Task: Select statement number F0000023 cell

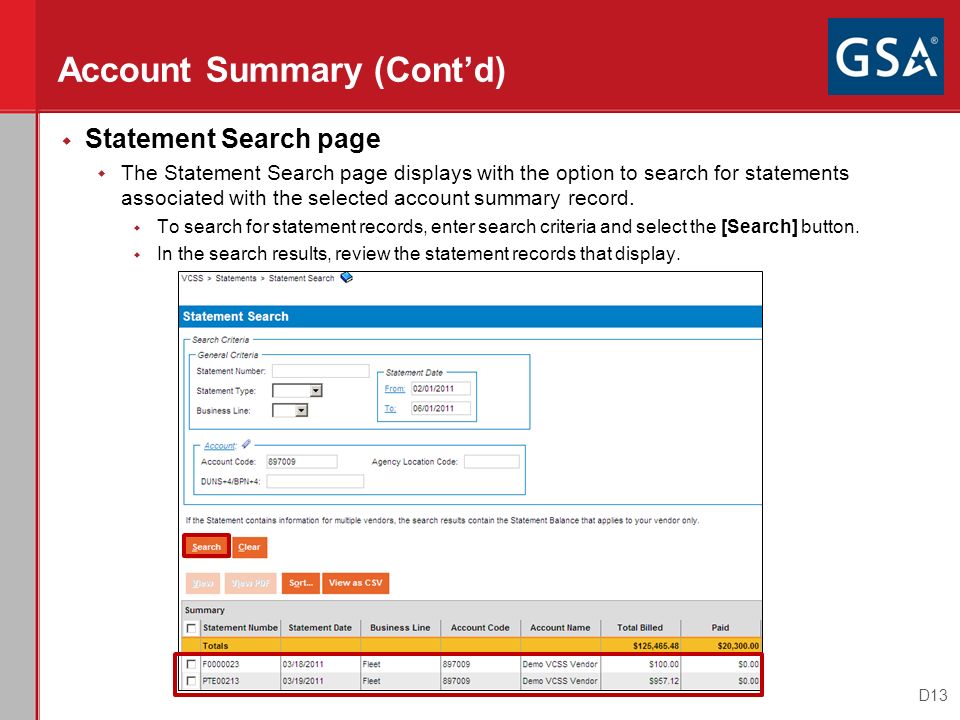Action: pyautogui.click(x=241, y=664)
